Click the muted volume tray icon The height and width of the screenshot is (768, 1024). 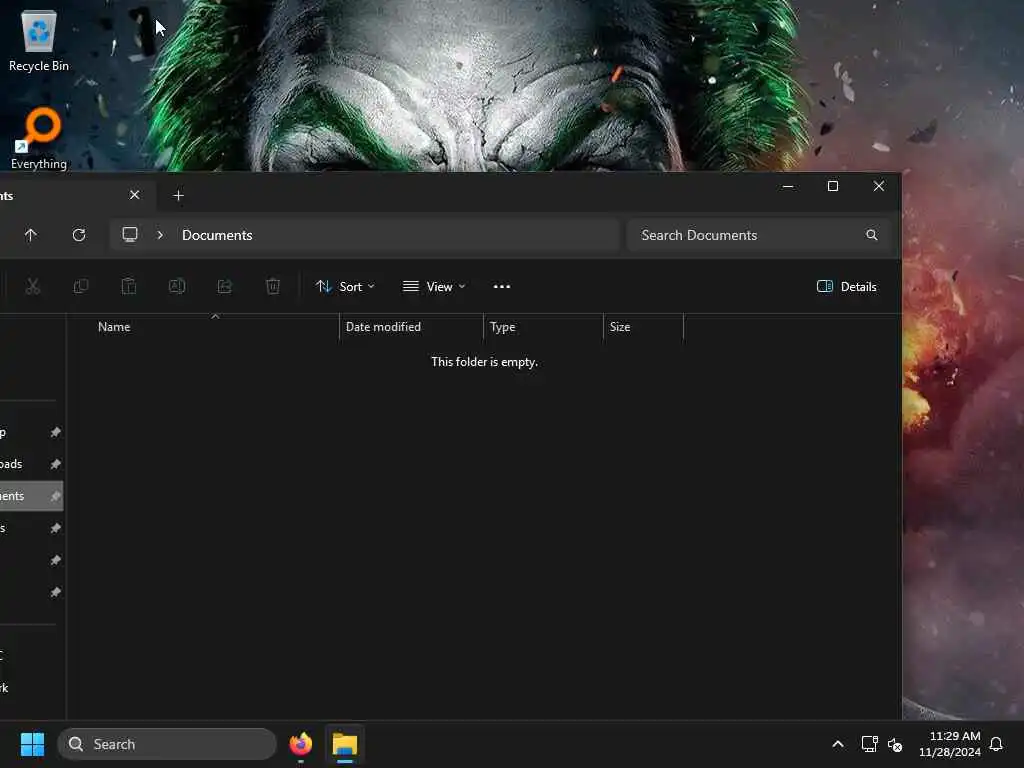[x=895, y=744]
